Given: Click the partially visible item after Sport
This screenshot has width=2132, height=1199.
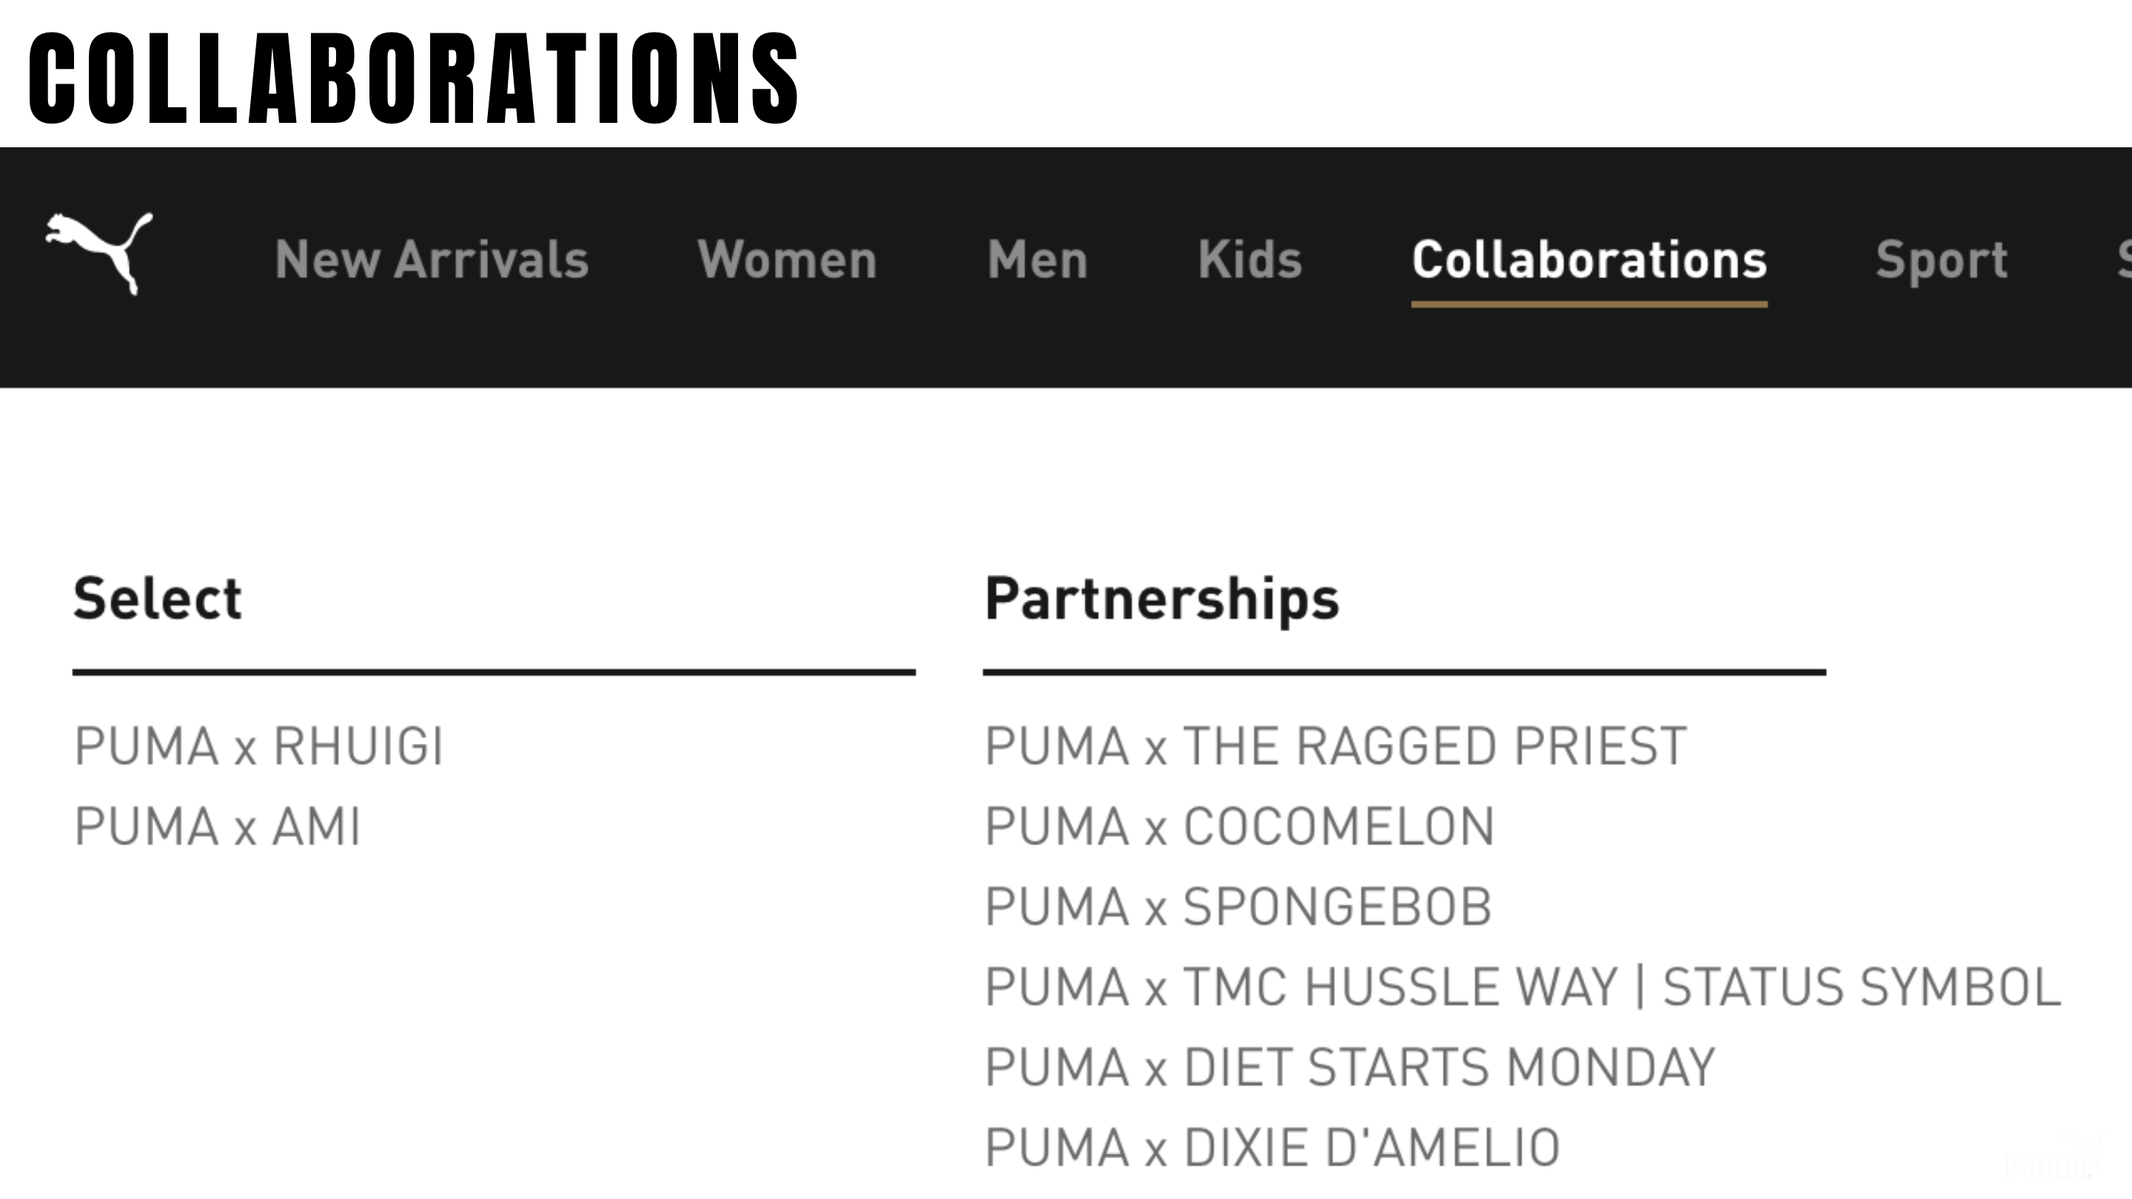Looking at the screenshot, I should click(x=2123, y=260).
